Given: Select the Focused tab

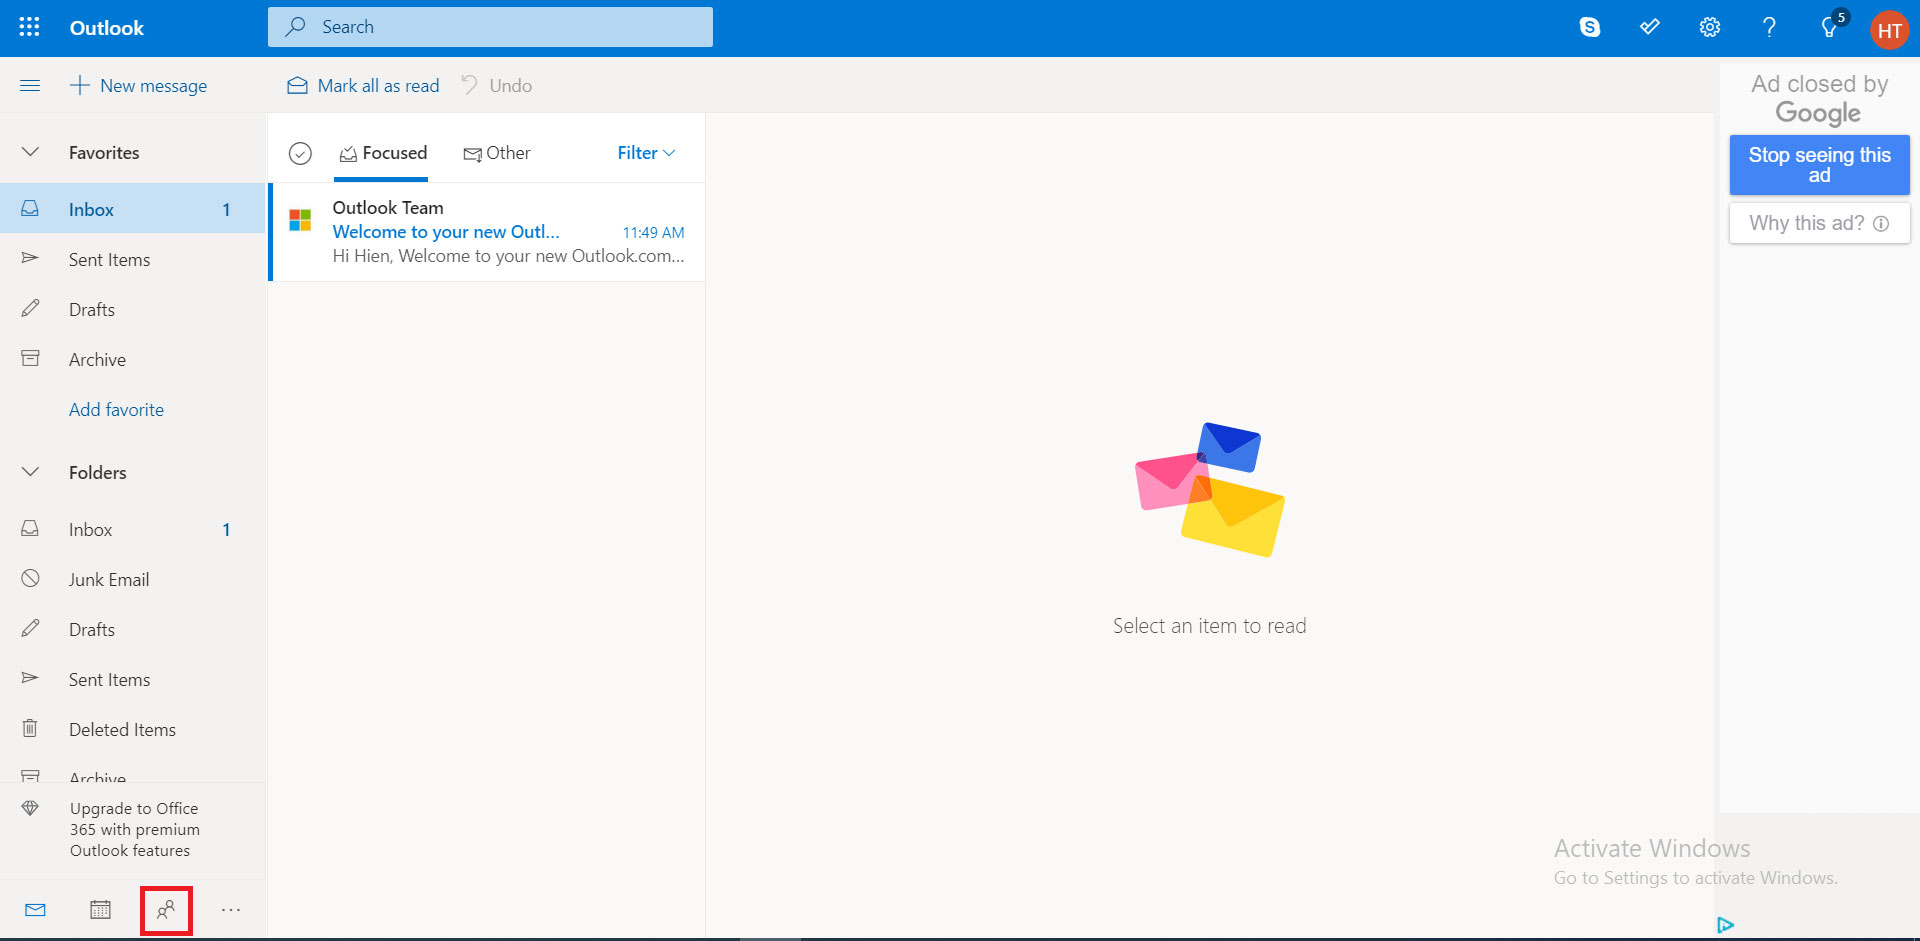Looking at the screenshot, I should (383, 153).
